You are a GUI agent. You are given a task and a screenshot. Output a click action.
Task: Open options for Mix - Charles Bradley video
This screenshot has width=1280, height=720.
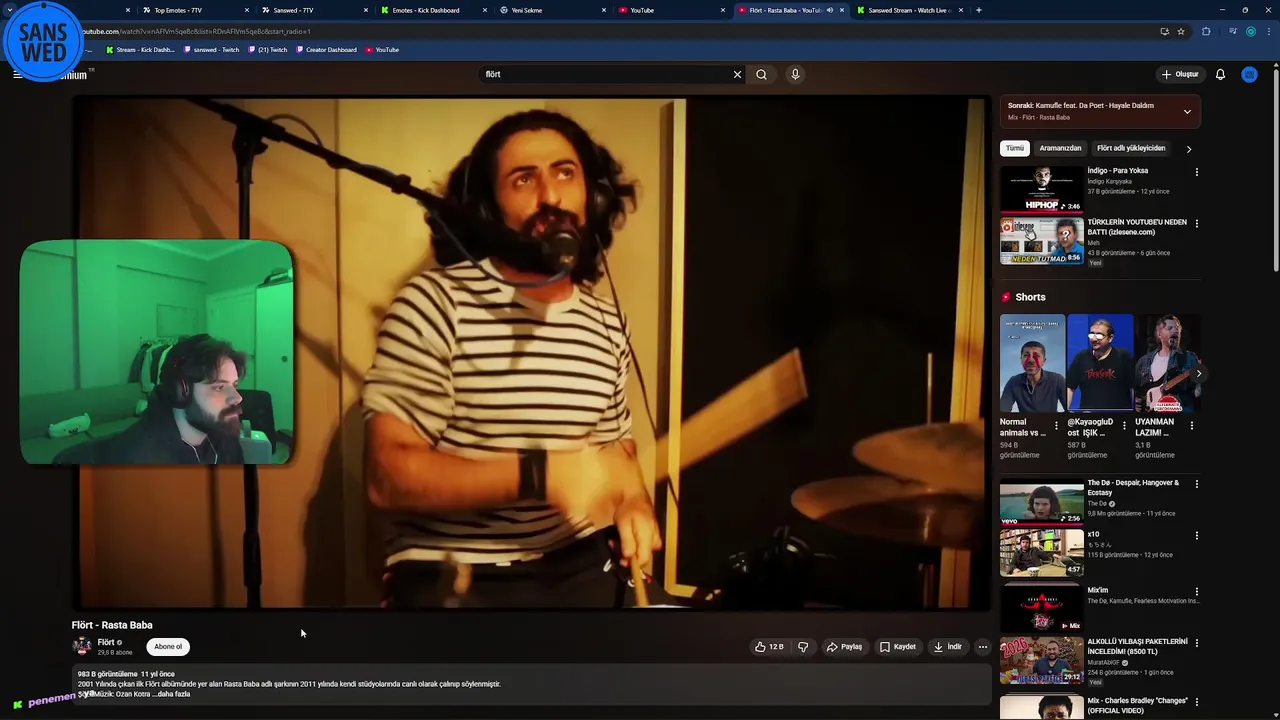coord(1196,702)
